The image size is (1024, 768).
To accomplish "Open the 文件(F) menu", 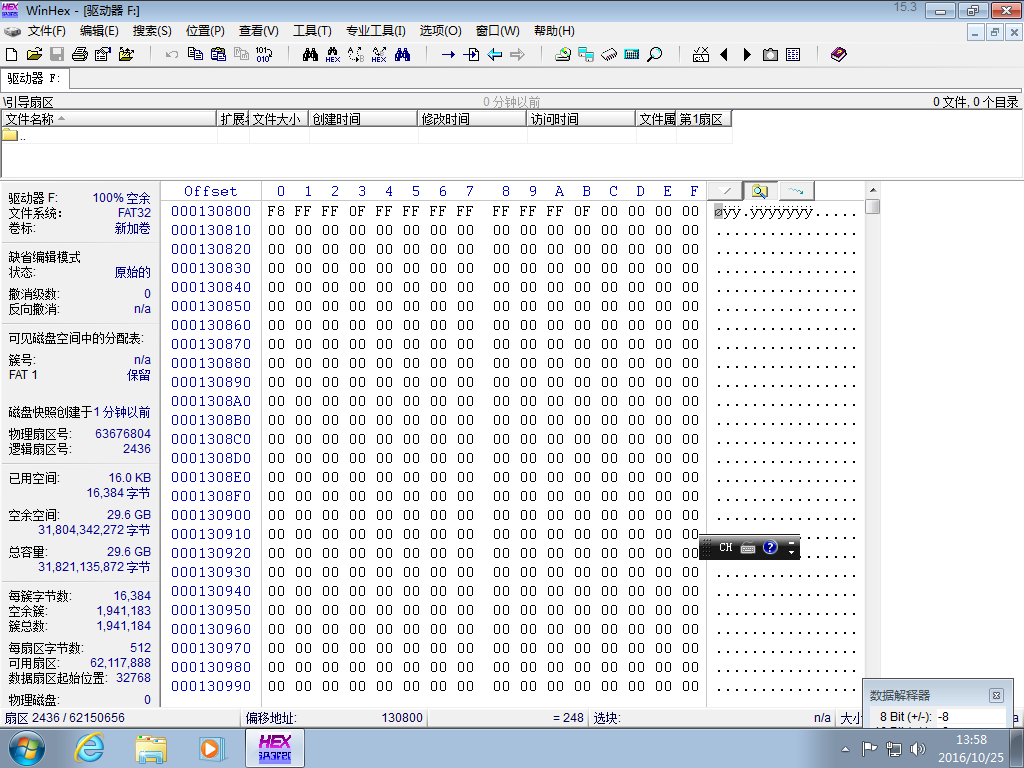I will click(46, 31).
